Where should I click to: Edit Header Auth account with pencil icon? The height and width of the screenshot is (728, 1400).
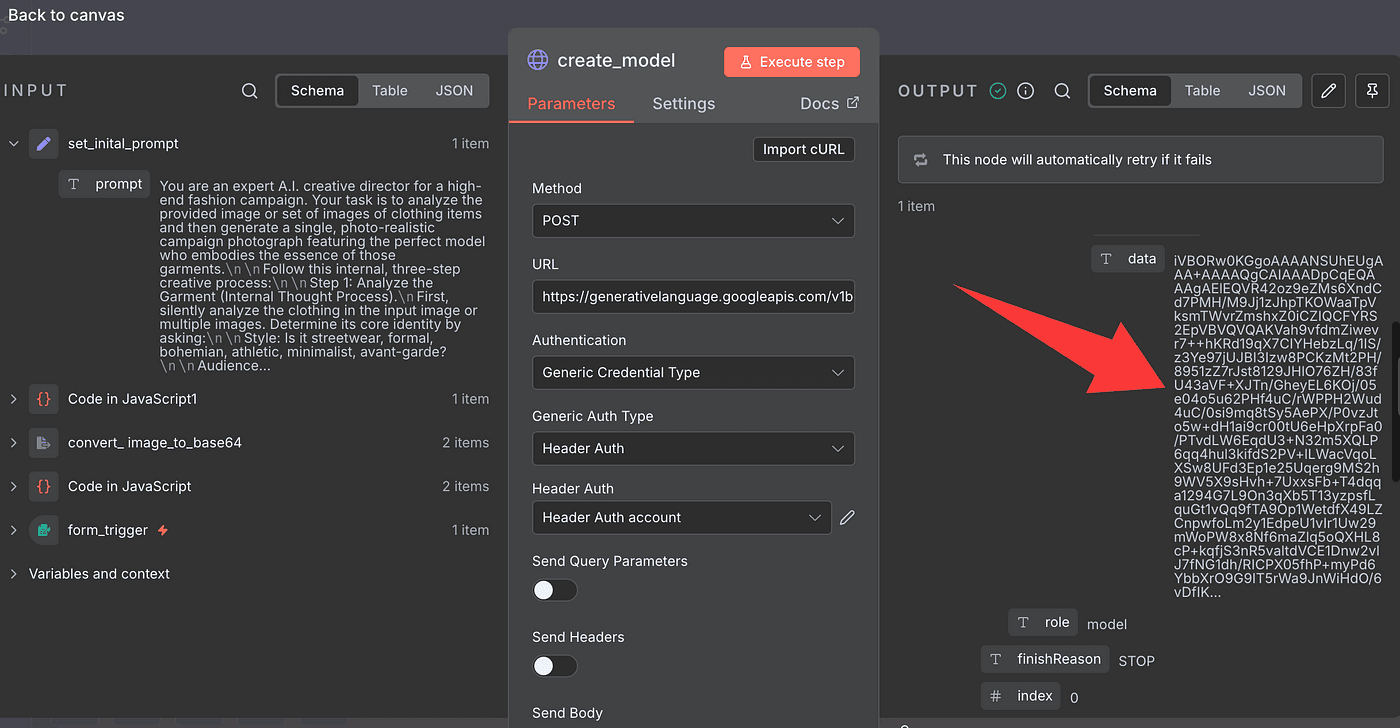pyautogui.click(x=847, y=517)
